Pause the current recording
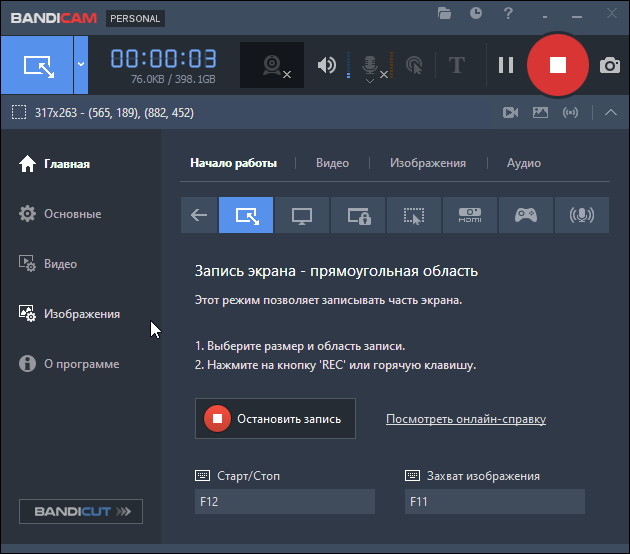This screenshot has width=630, height=554. (506, 65)
